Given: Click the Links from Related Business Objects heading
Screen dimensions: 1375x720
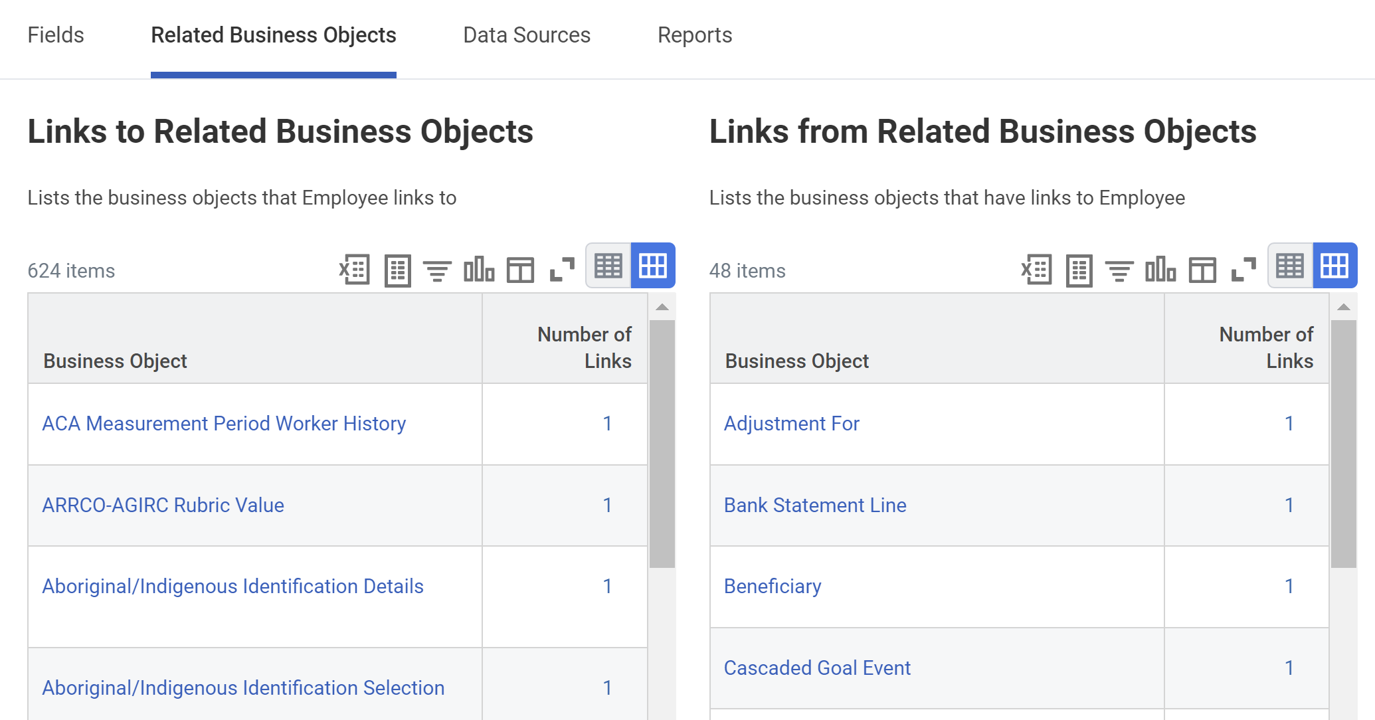Looking at the screenshot, I should click(983, 131).
